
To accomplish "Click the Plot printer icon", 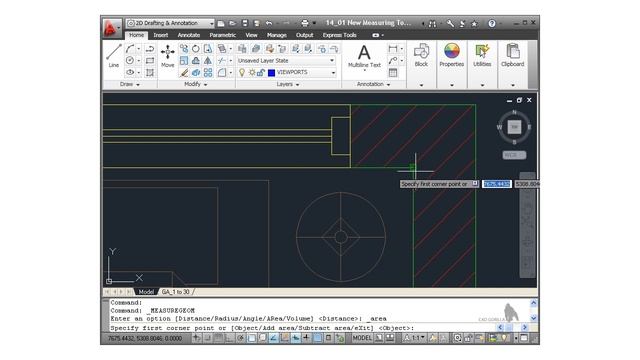I will 304,24.
